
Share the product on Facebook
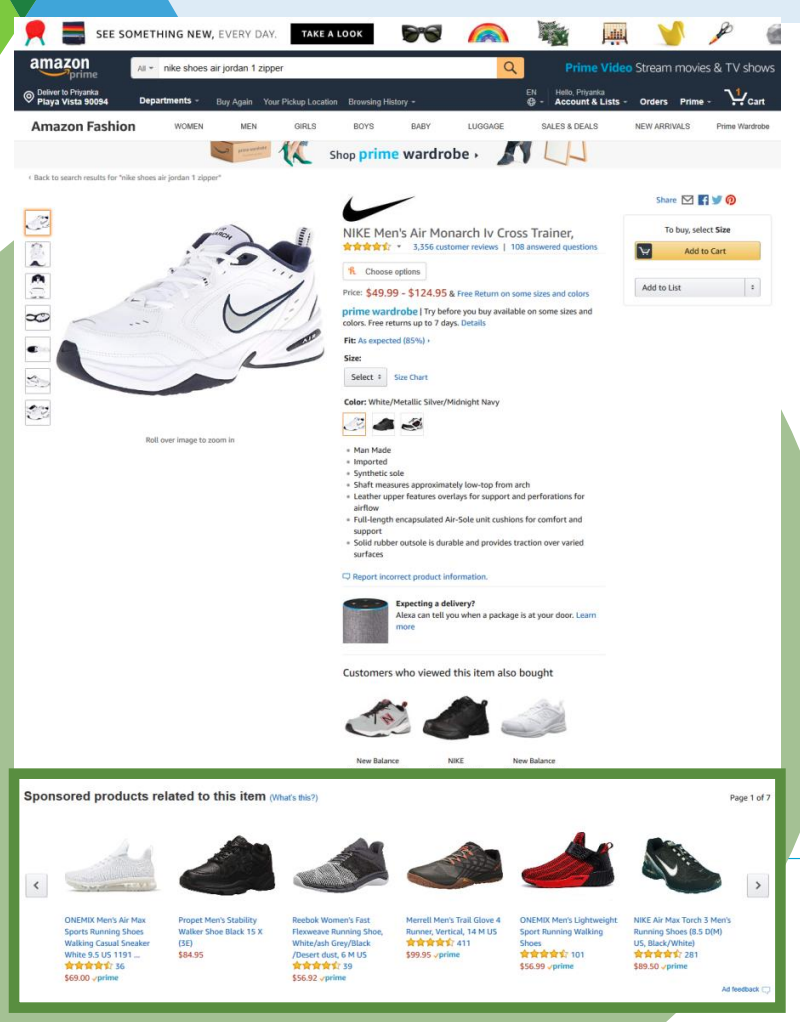(x=703, y=200)
